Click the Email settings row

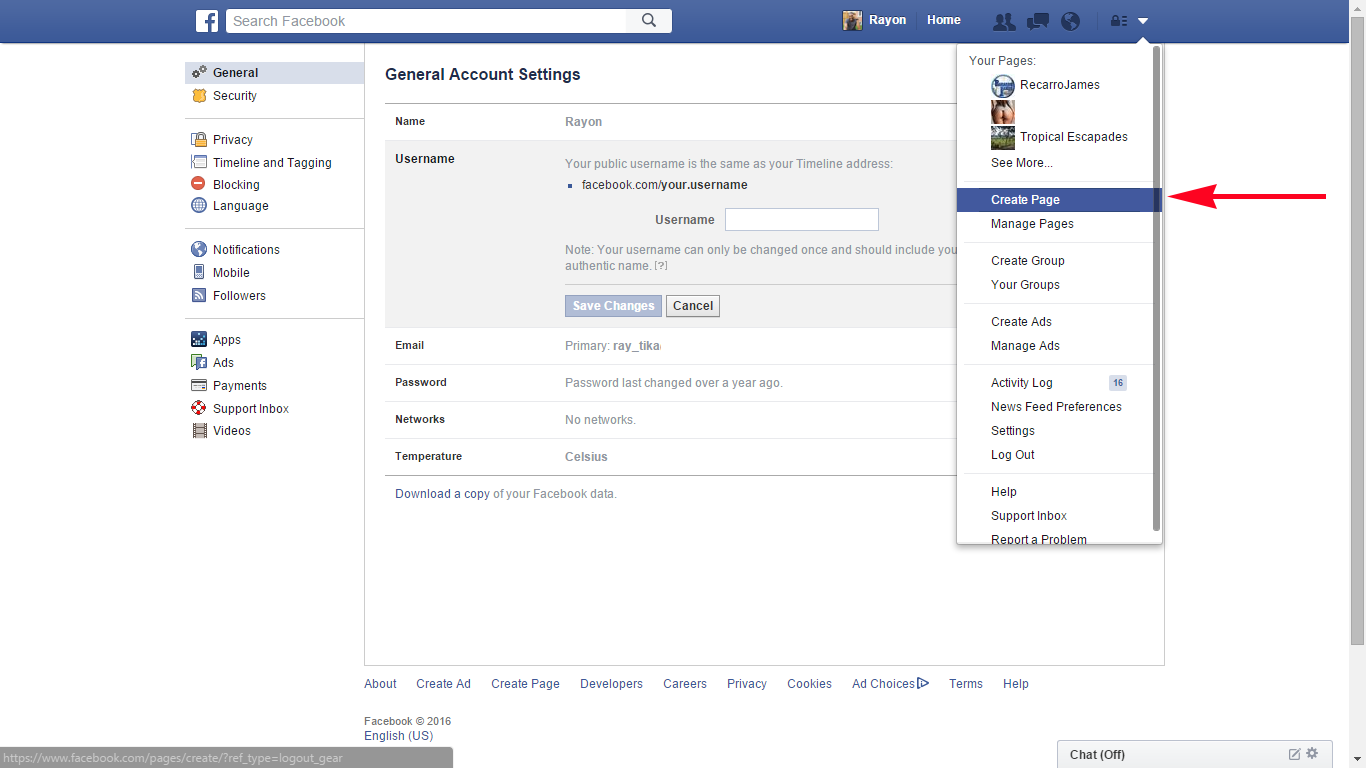point(670,346)
